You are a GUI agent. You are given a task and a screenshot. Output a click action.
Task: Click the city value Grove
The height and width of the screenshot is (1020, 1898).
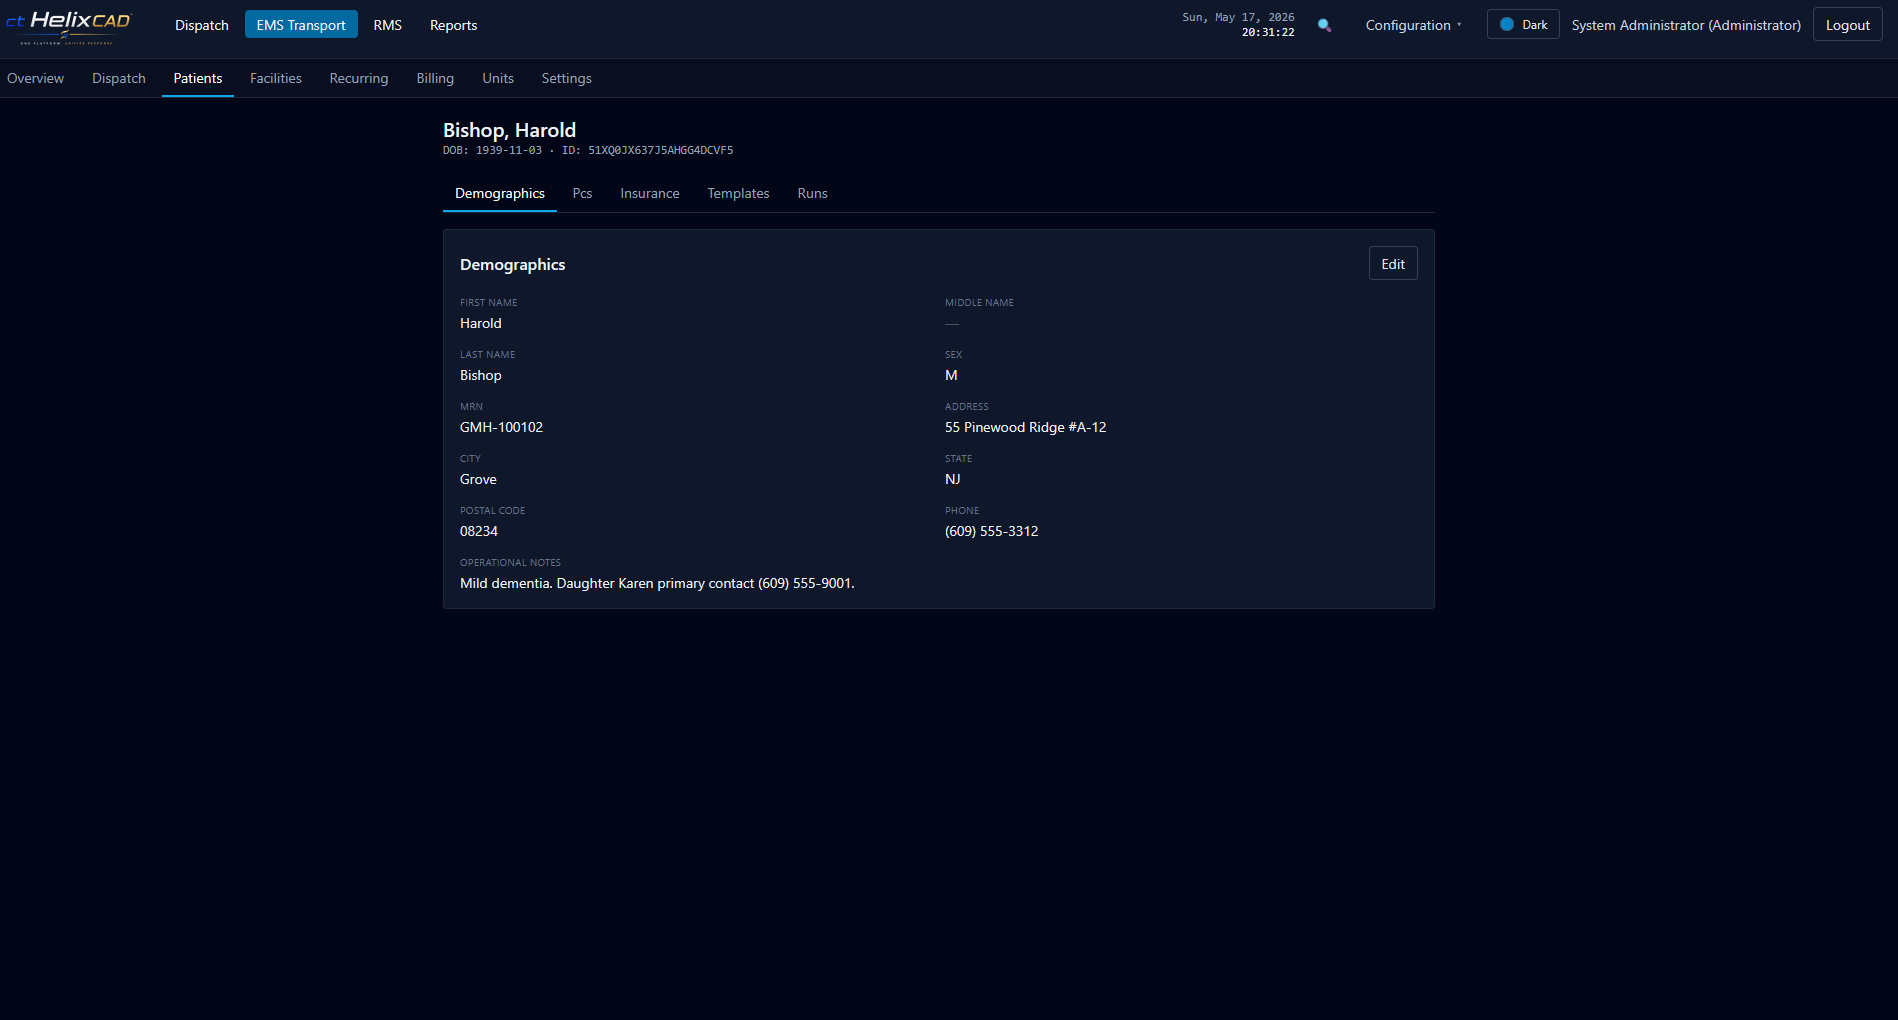point(478,479)
